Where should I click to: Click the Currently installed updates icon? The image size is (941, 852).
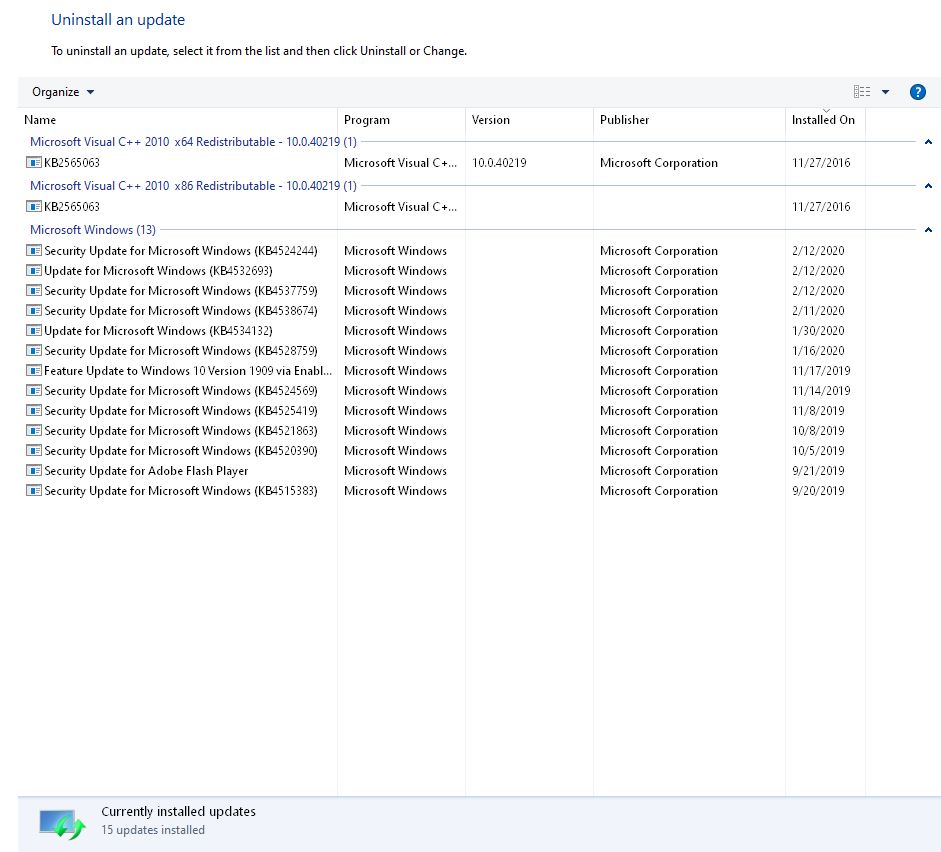click(62, 824)
